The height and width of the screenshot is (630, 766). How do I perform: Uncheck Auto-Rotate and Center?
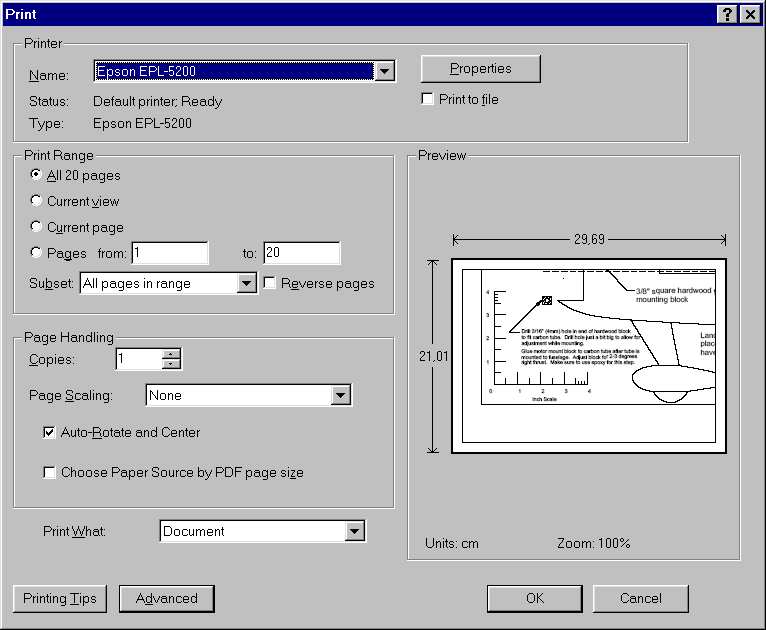pyautogui.click(x=49, y=433)
